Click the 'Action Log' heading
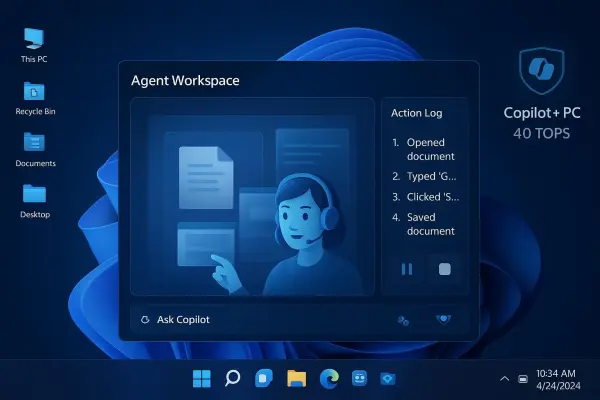 pyautogui.click(x=416, y=113)
